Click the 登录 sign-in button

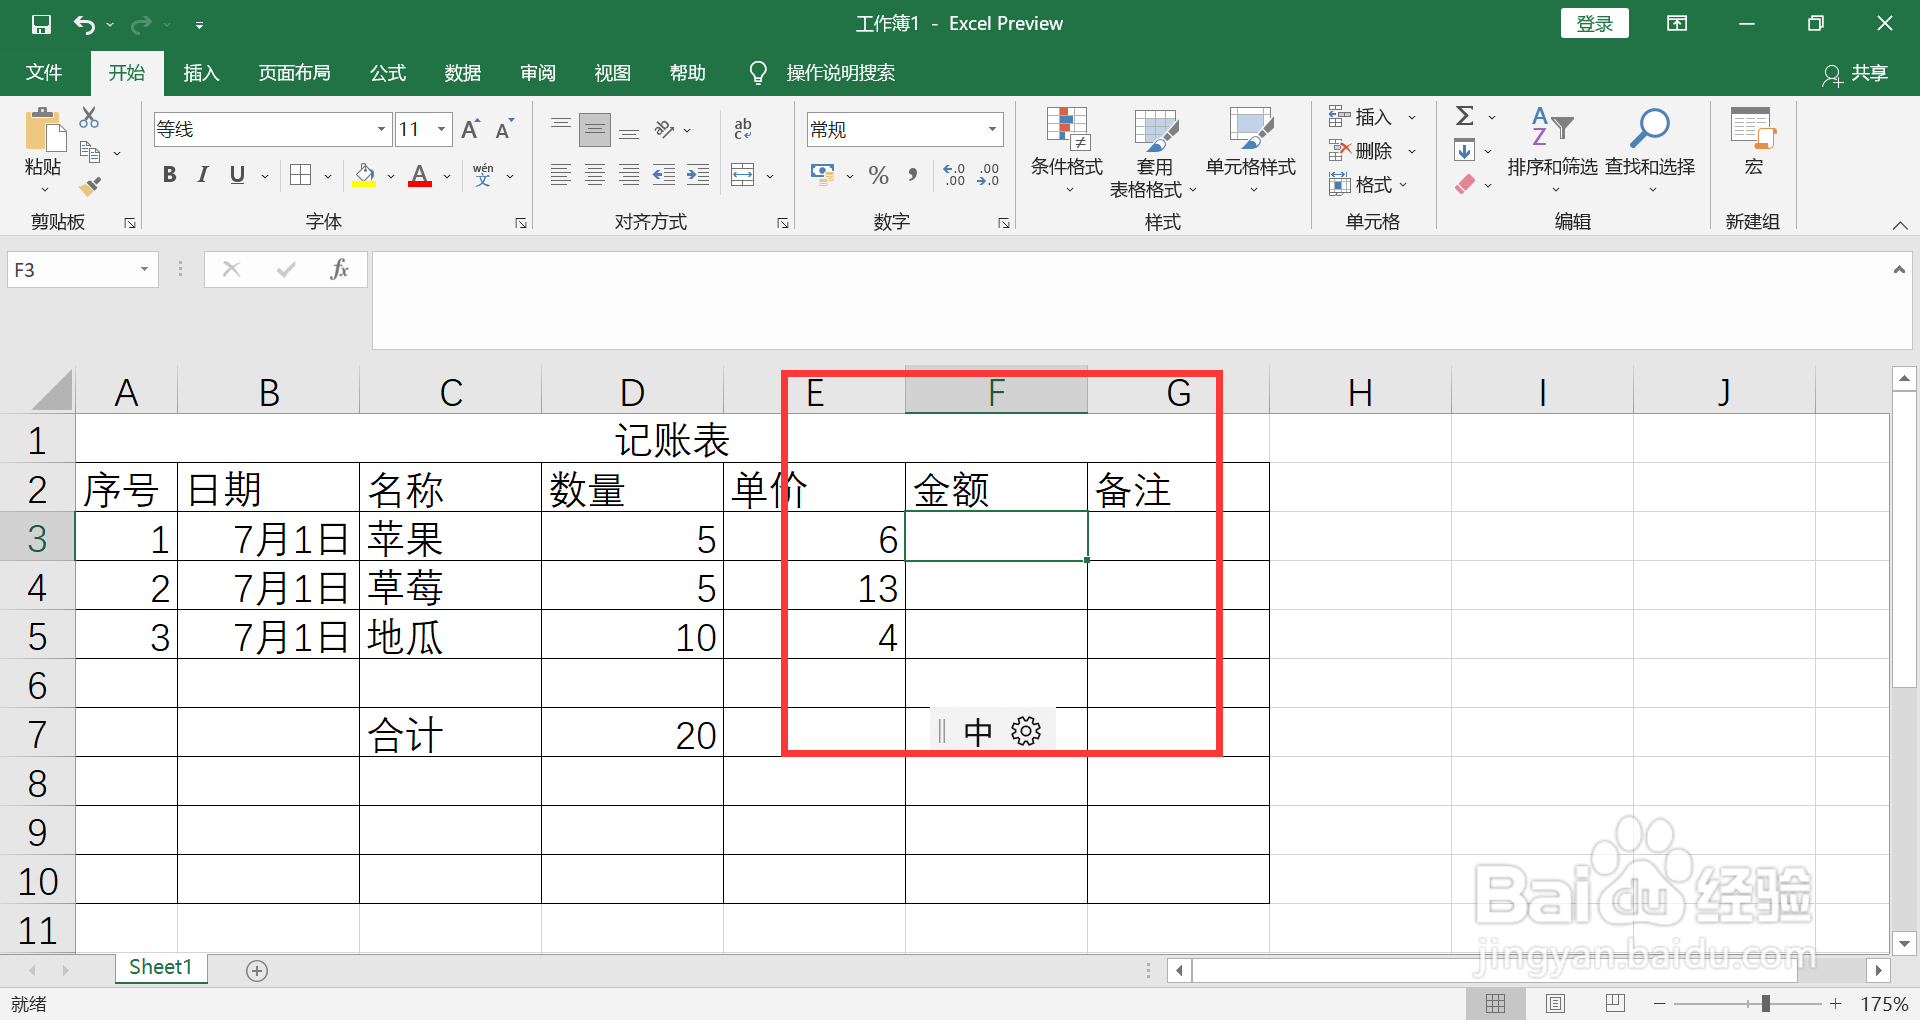1594,22
